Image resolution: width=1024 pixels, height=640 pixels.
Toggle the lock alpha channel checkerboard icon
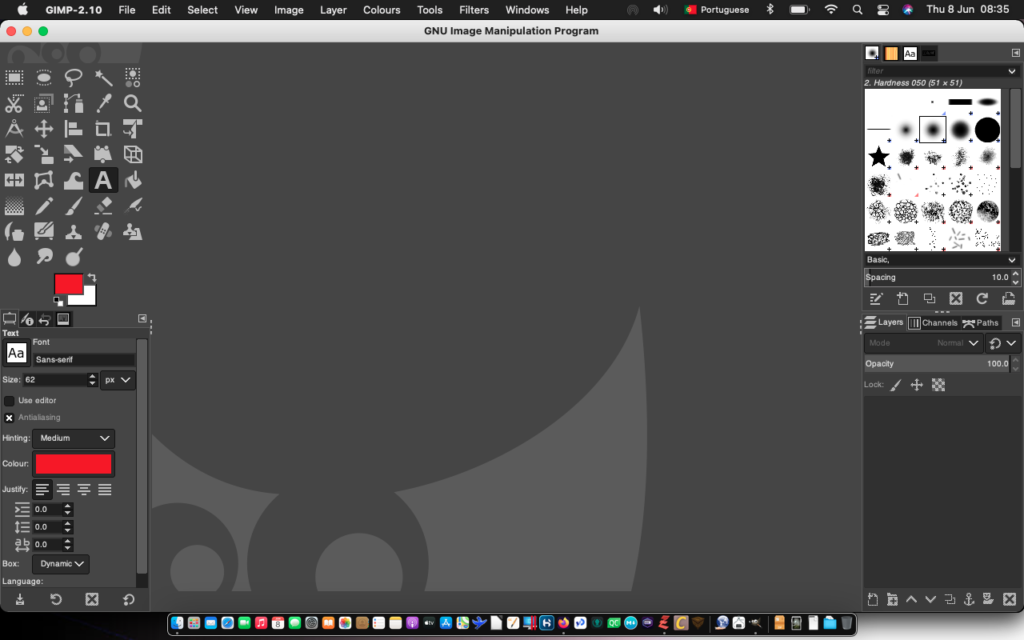pos(938,384)
